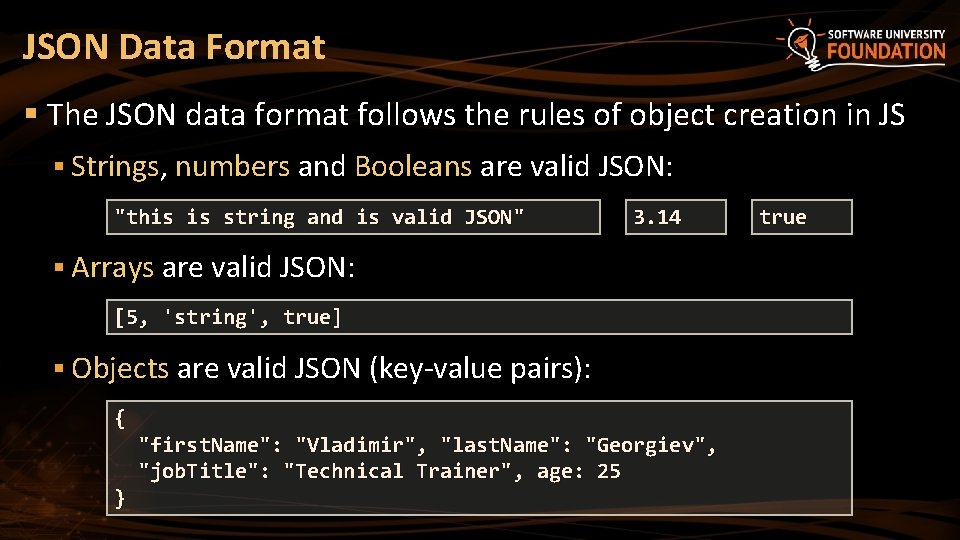Click the closing curly brace in code
Image resolution: width=960 pixels, height=540 pixels.
[x=121, y=497]
